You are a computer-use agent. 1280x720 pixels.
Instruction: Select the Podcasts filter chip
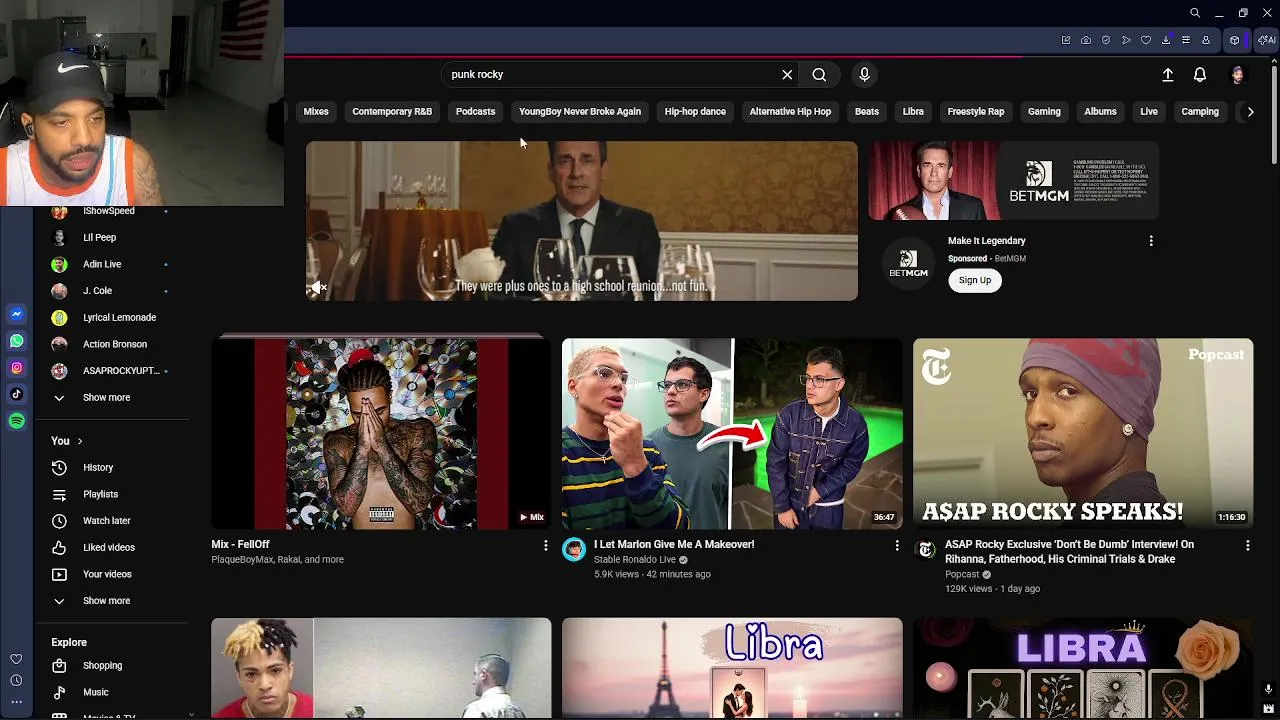tap(475, 112)
